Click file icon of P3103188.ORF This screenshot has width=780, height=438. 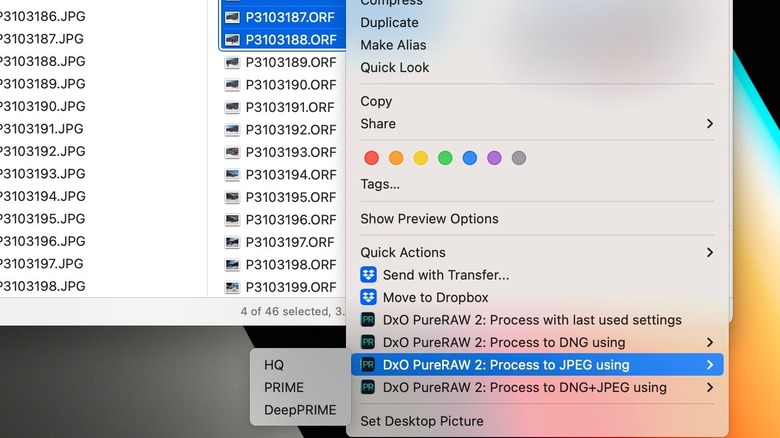pos(232,40)
